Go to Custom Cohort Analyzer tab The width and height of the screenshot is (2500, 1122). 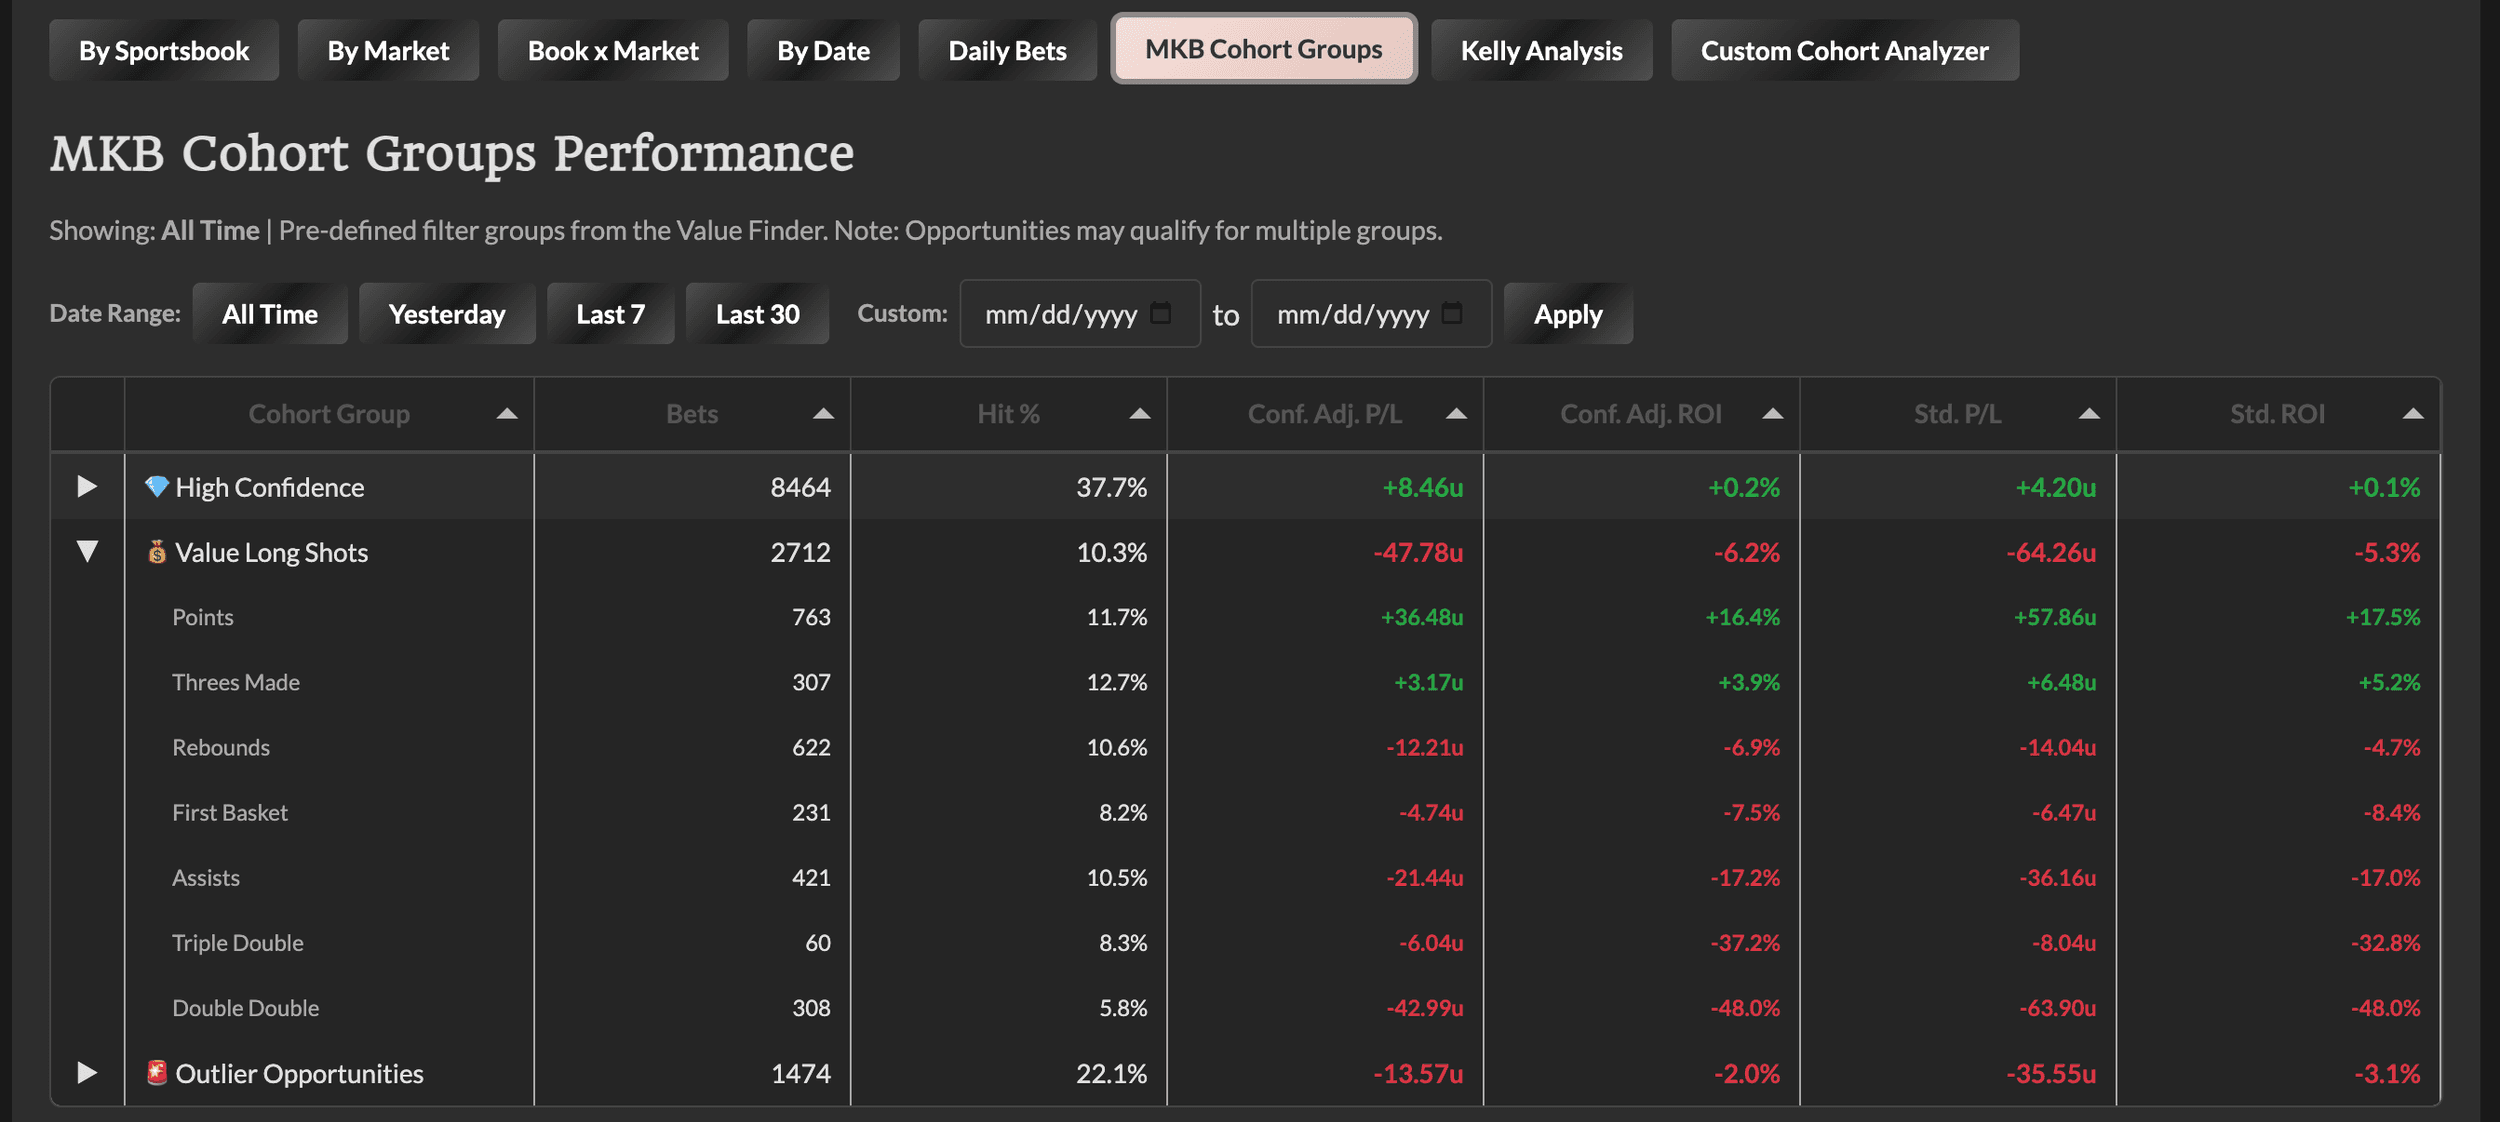click(x=1843, y=51)
